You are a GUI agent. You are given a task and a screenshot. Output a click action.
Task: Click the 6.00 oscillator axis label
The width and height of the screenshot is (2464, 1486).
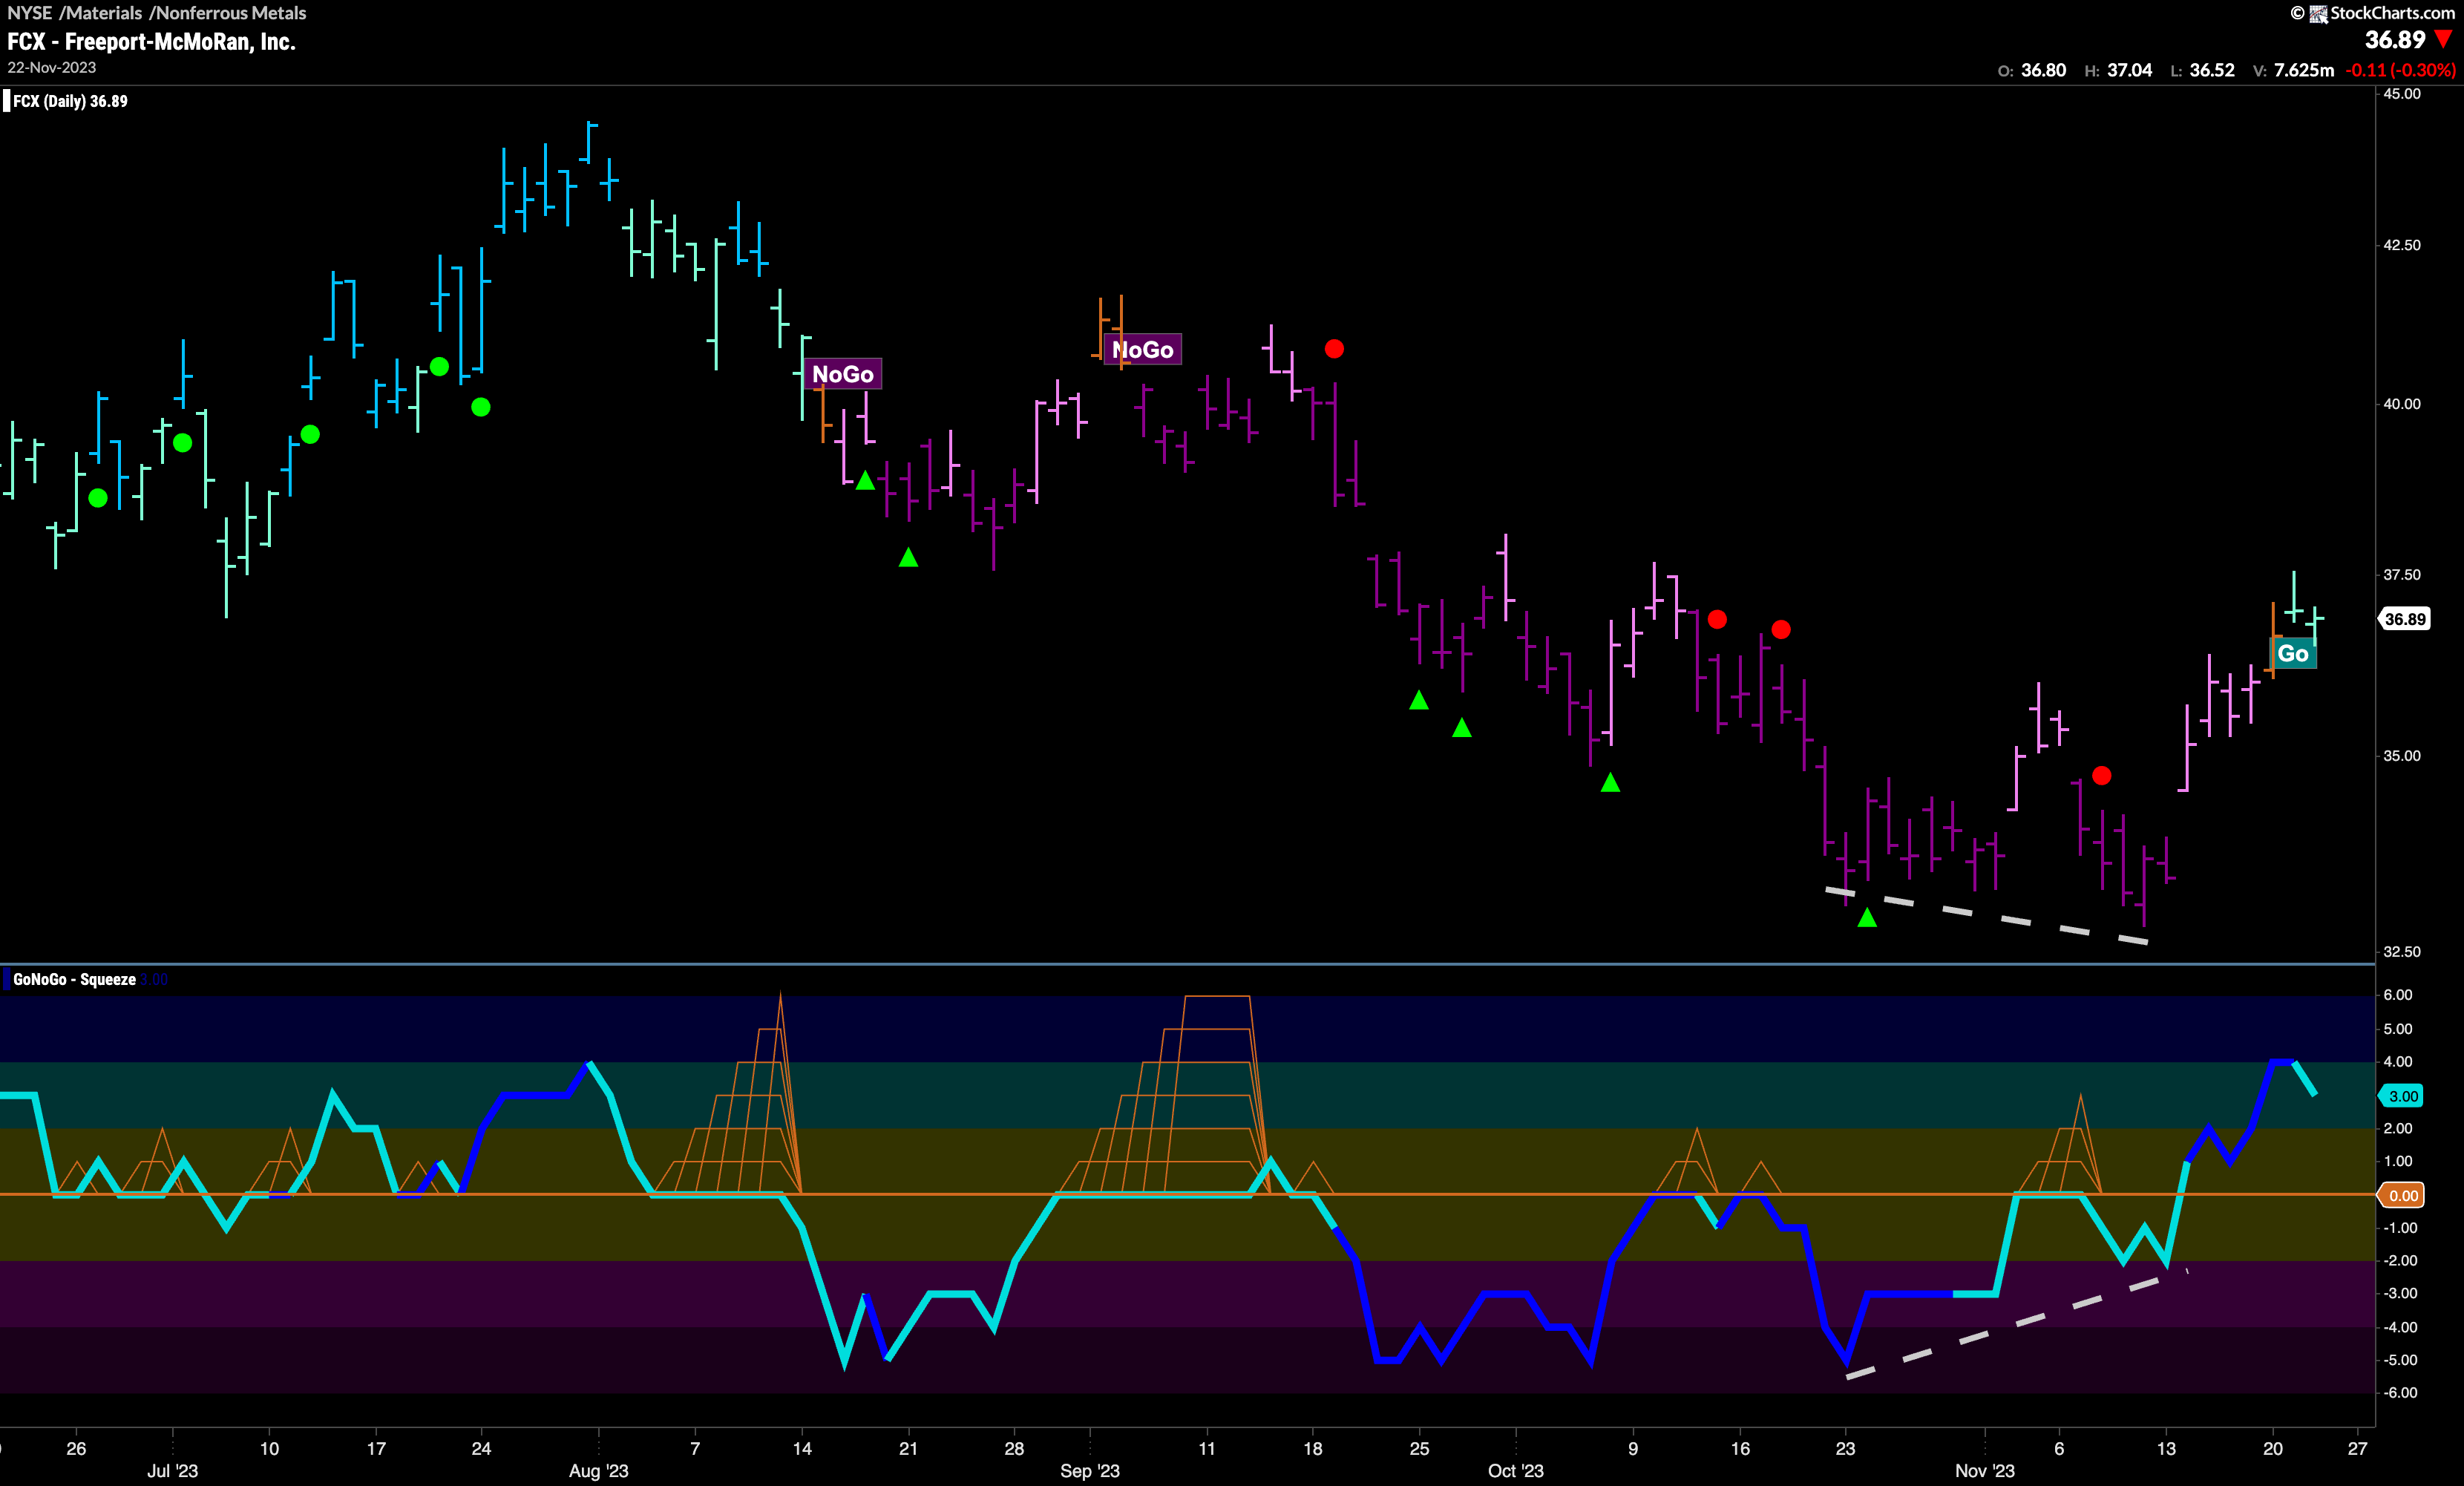click(x=2398, y=995)
